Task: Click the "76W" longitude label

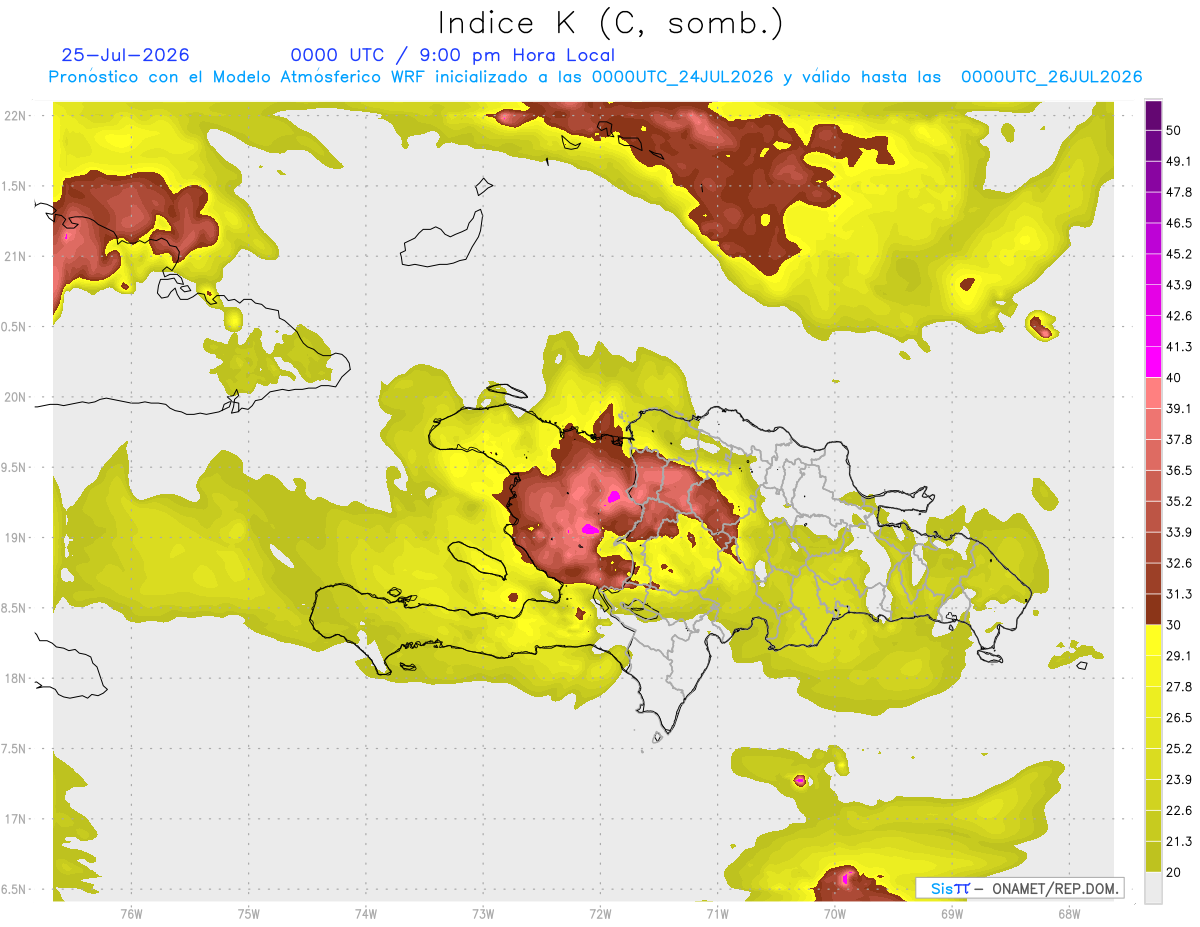Action: pos(131,914)
